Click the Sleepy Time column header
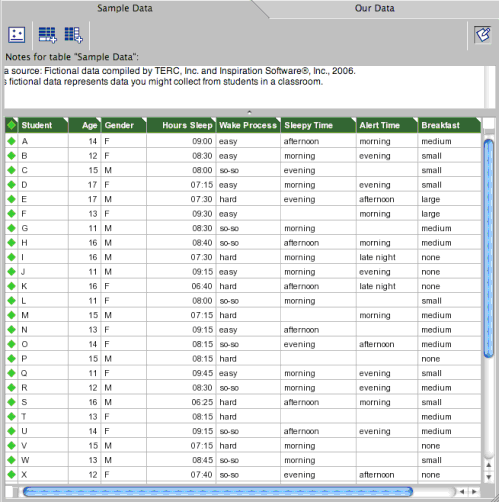The height and width of the screenshot is (502, 499). [319, 125]
